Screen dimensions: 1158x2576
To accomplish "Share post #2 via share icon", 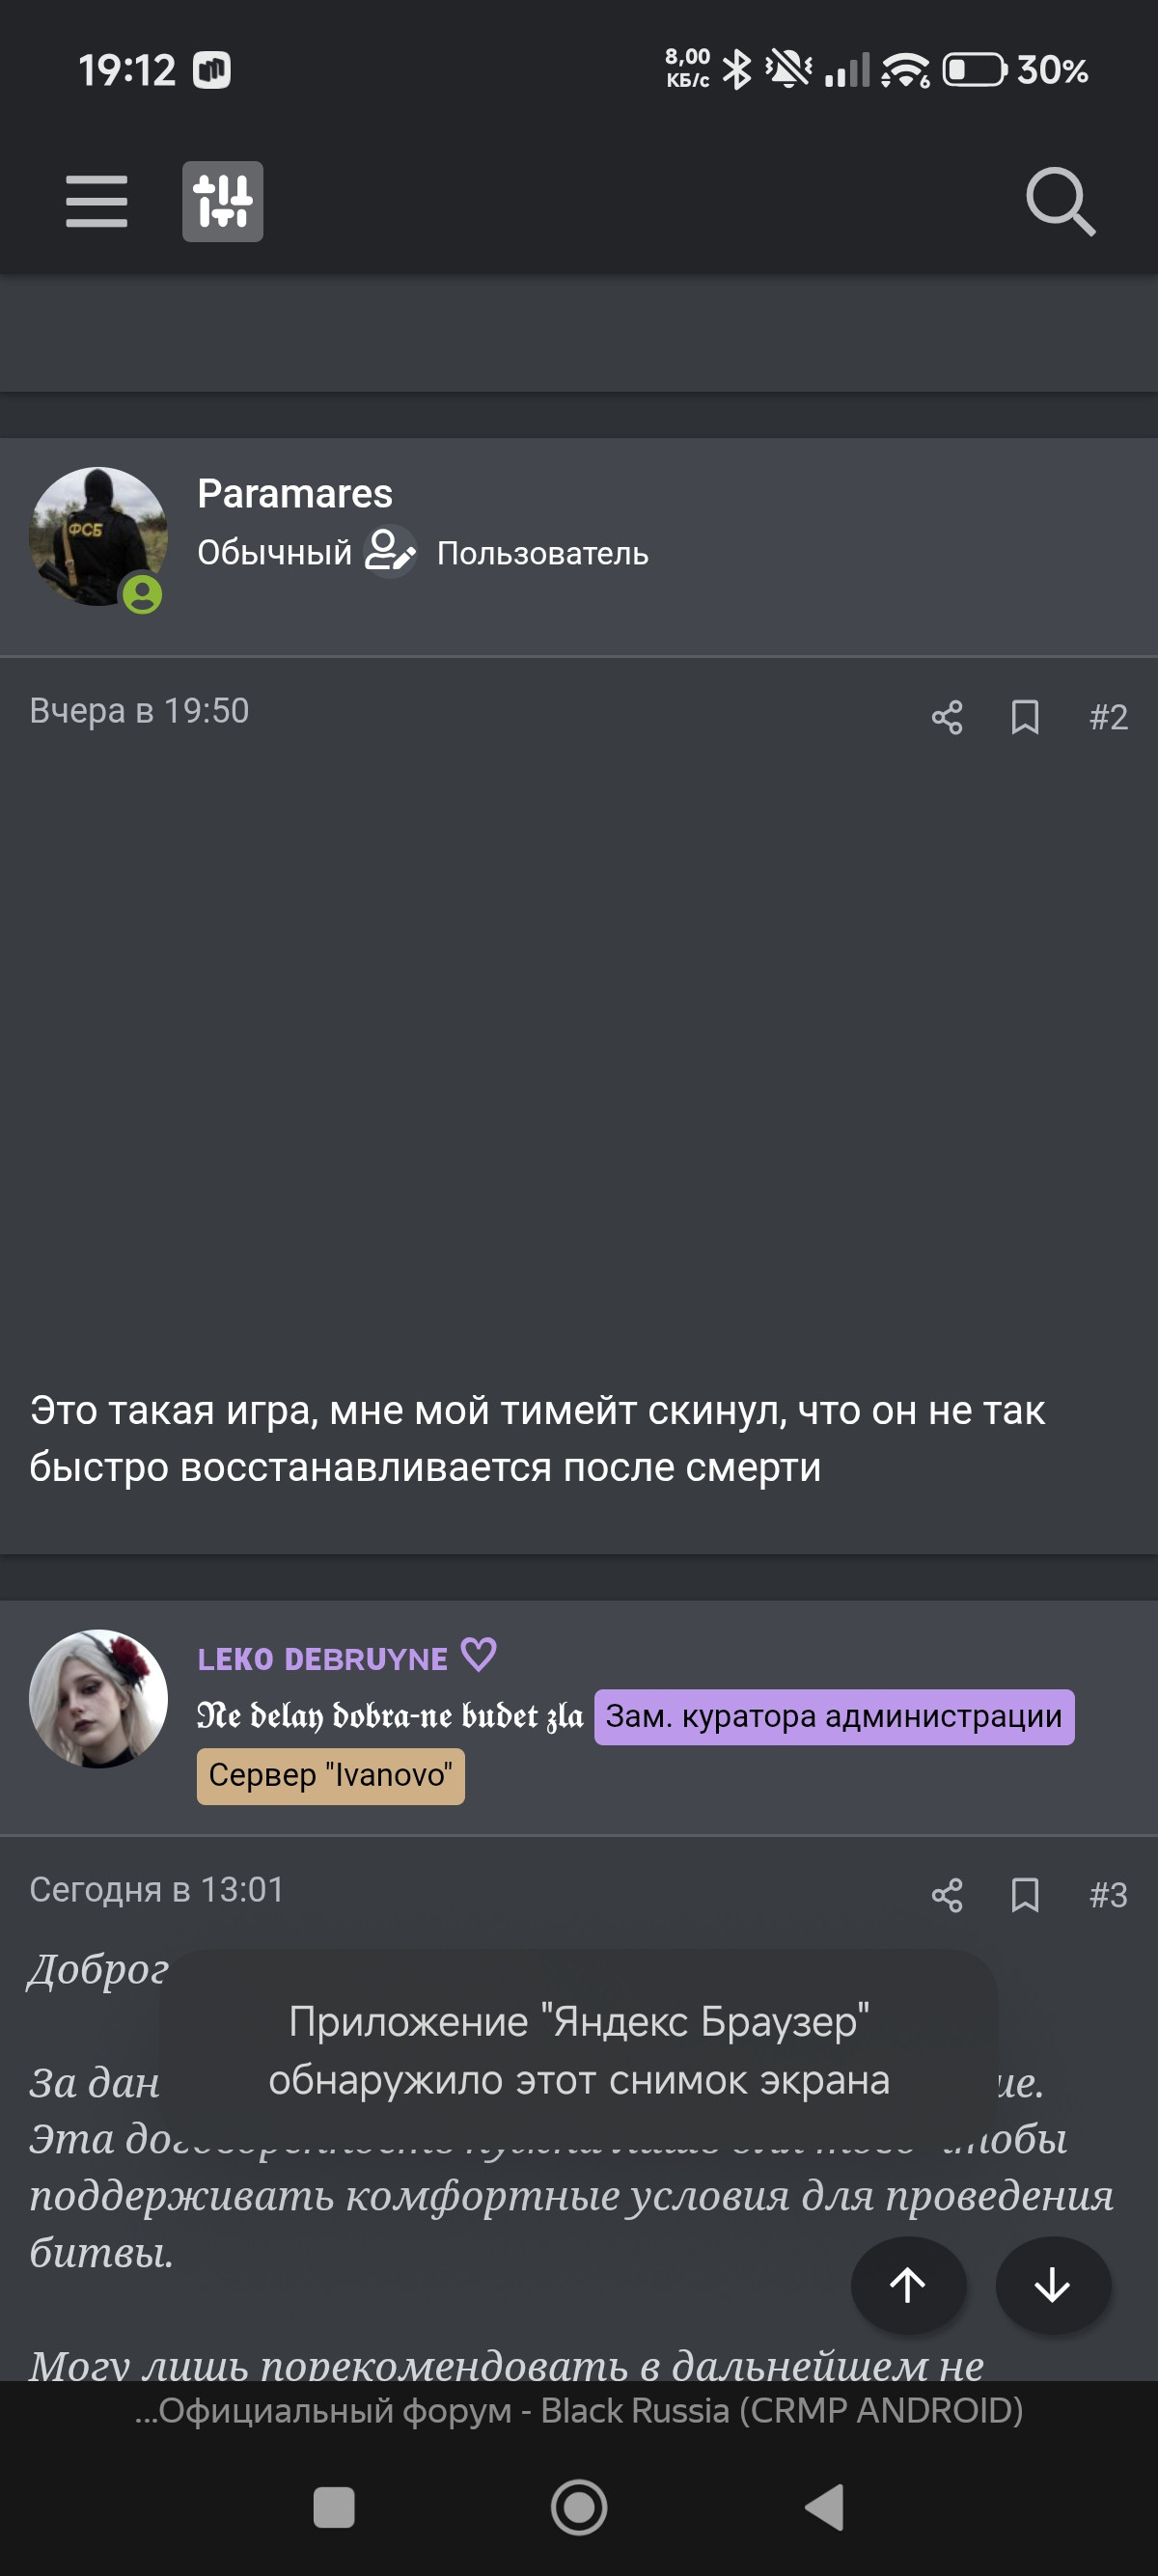I will click(947, 717).
